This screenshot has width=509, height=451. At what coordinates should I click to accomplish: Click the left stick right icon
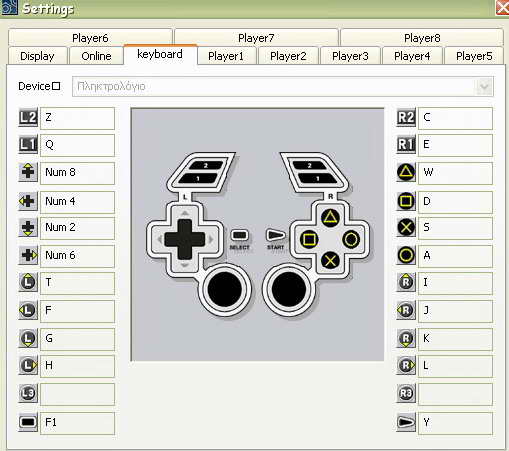click(x=28, y=365)
